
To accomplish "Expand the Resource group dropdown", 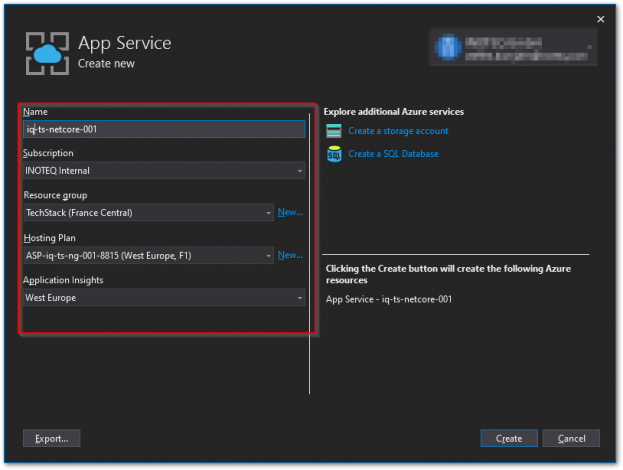I will [x=148, y=213].
